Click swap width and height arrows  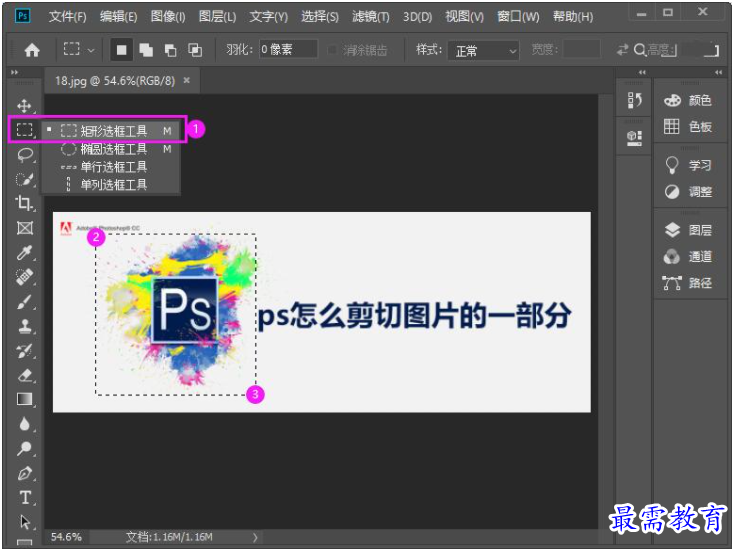(622, 50)
